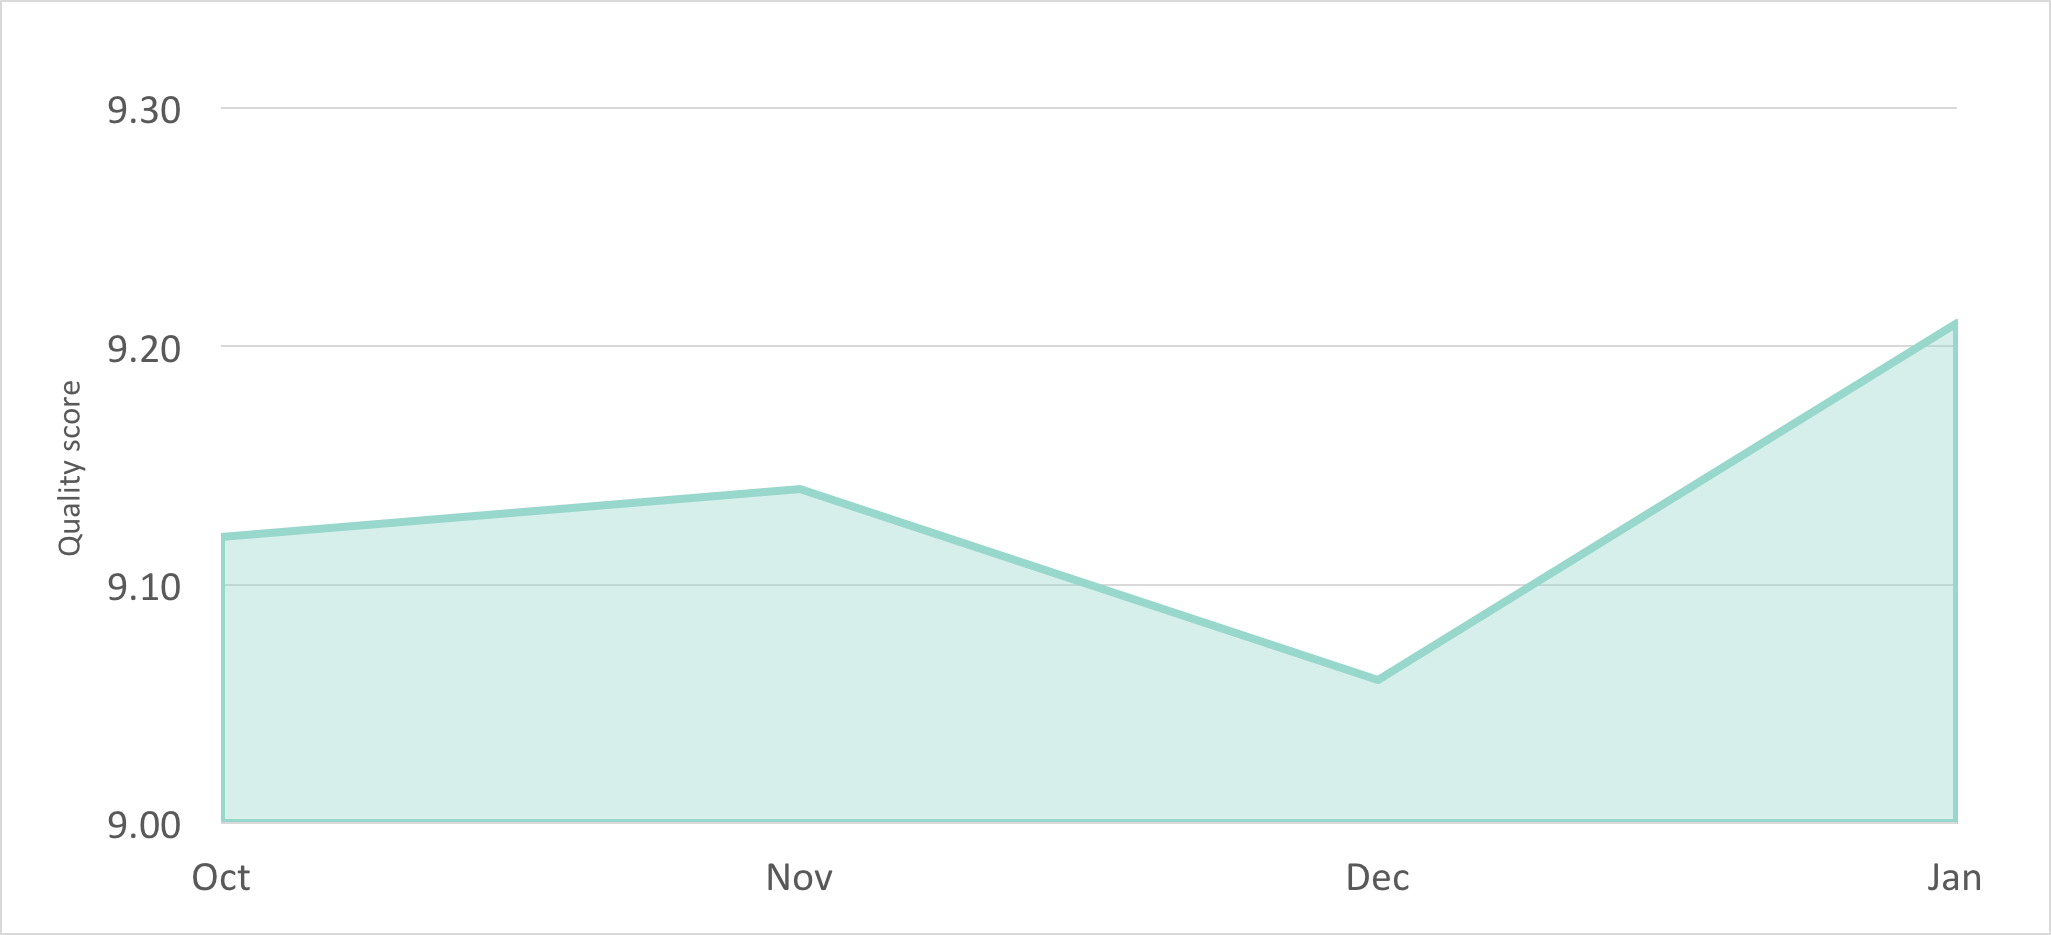2051x935 pixels.
Task: Click the Dec x-axis label
Action: click(x=1377, y=878)
